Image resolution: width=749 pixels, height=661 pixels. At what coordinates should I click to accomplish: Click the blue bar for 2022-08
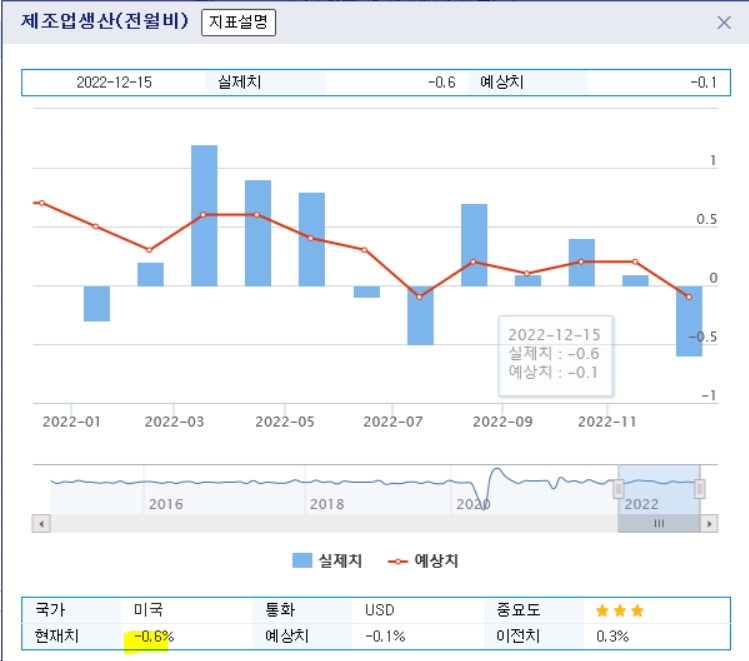click(x=474, y=245)
